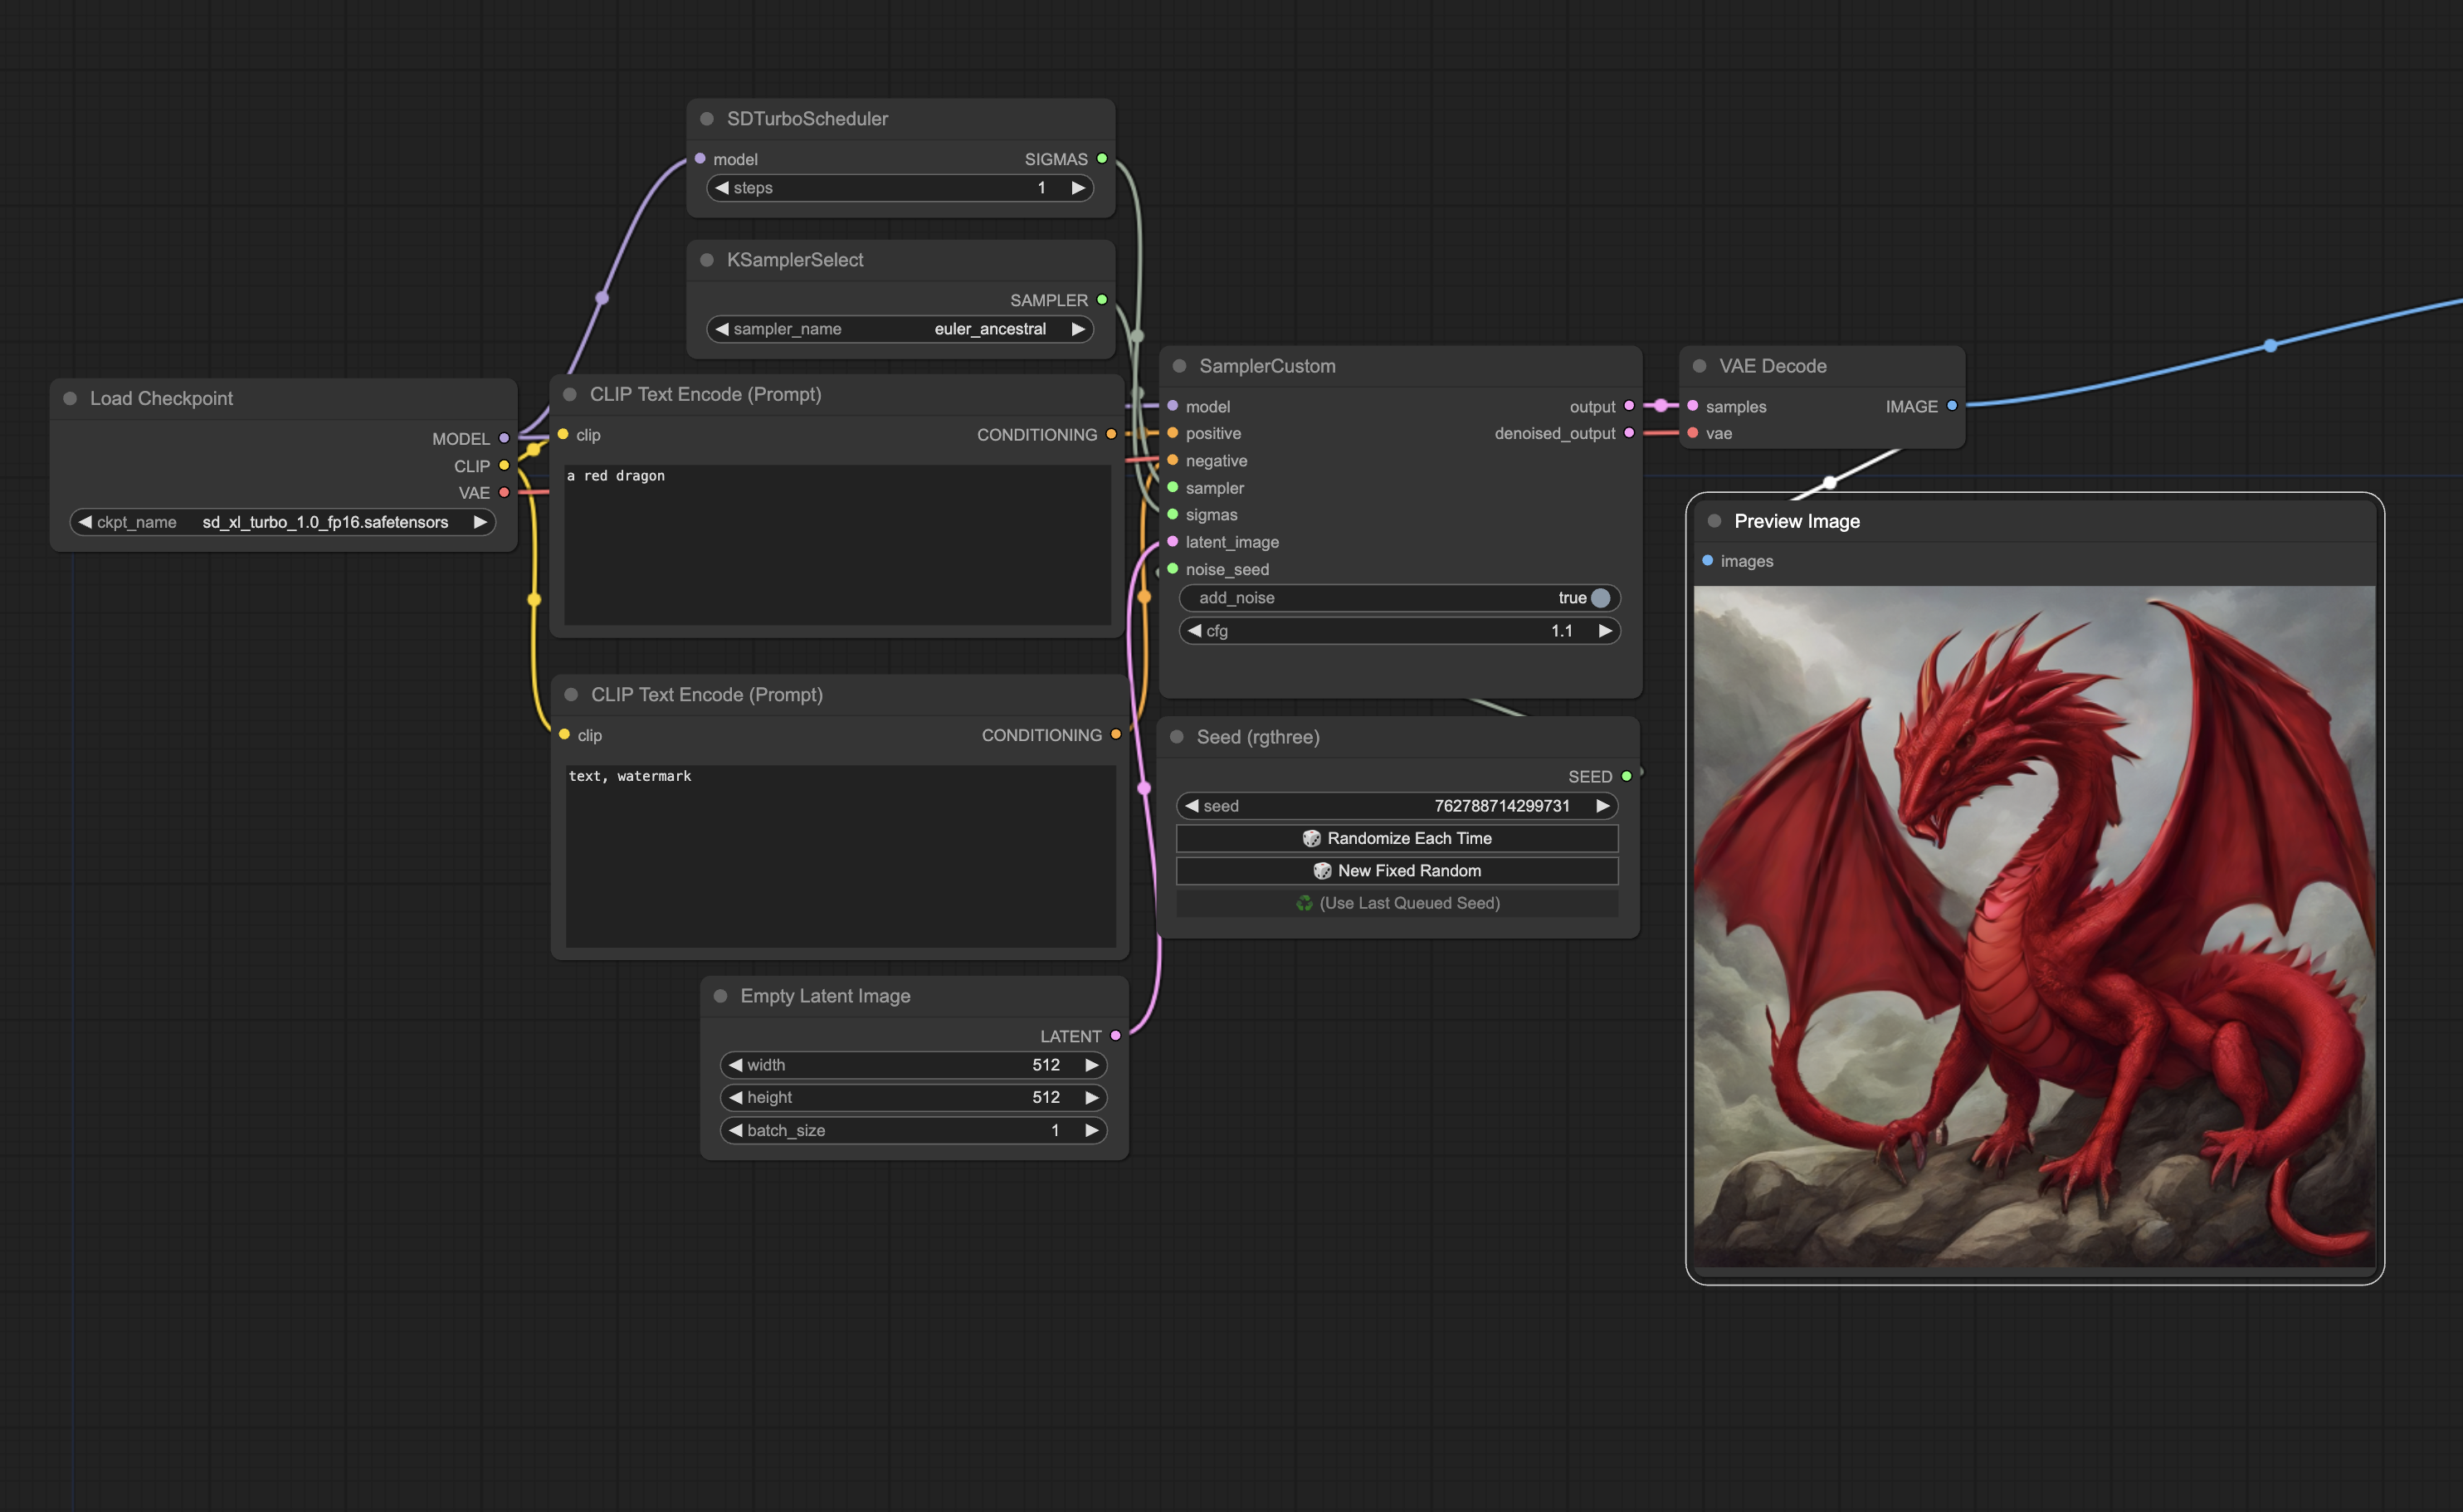
Task: Click the SIGMAS output socket on SDTurboScheduler
Action: coord(1102,159)
